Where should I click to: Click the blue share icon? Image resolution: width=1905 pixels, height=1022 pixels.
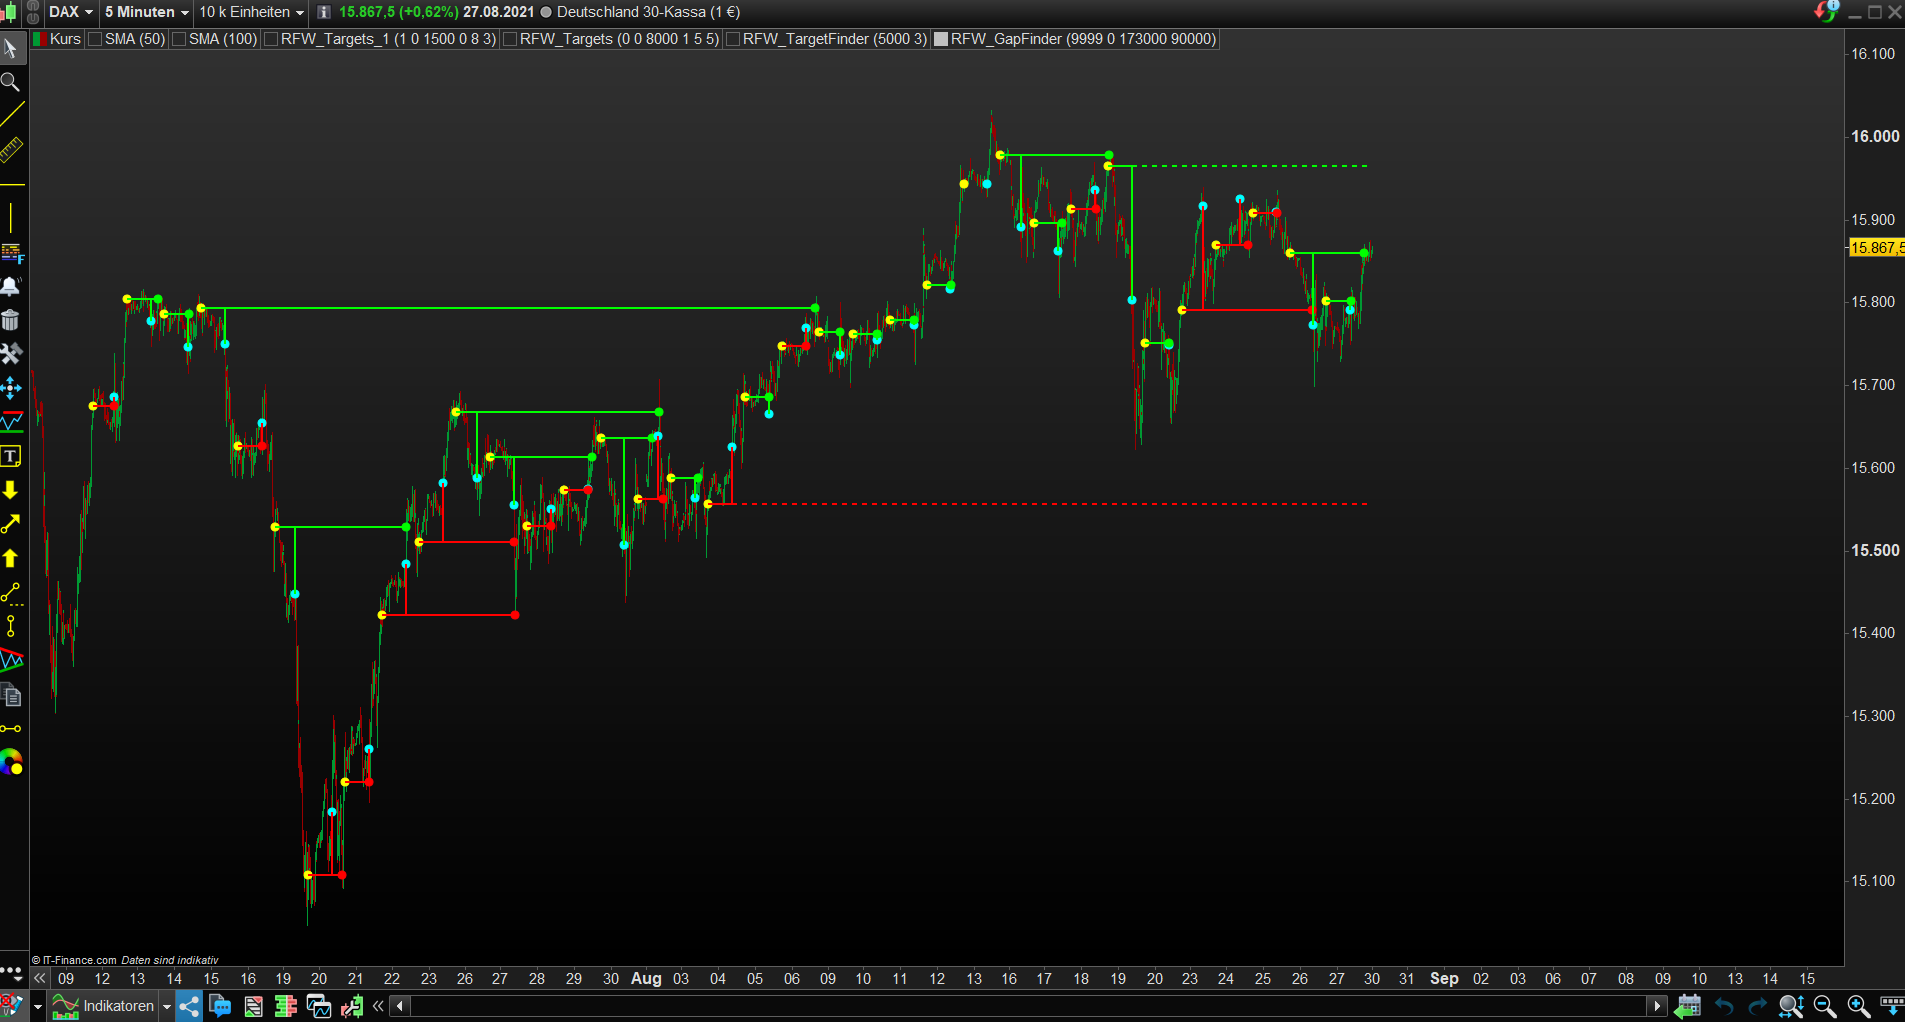pos(189,1006)
